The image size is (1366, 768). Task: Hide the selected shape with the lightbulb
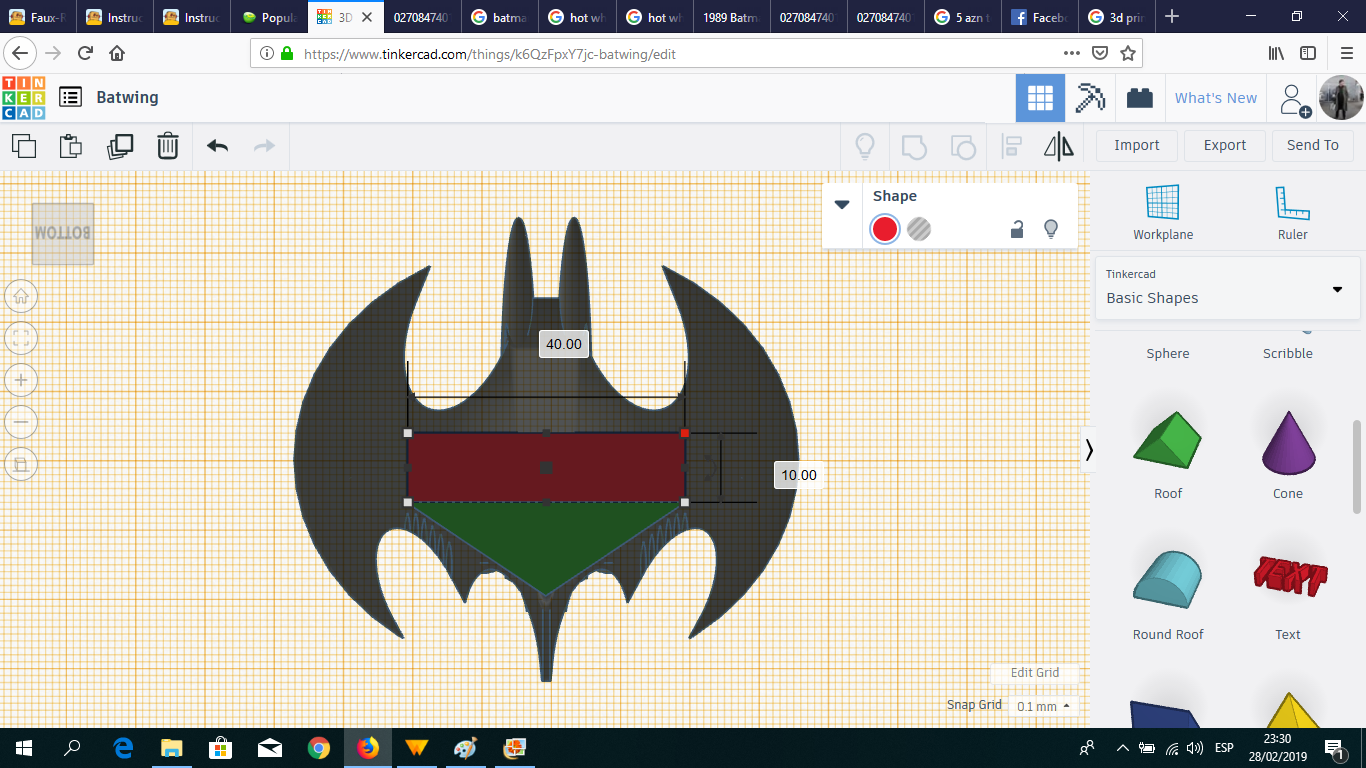pyautogui.click(x=1051, y=229)
